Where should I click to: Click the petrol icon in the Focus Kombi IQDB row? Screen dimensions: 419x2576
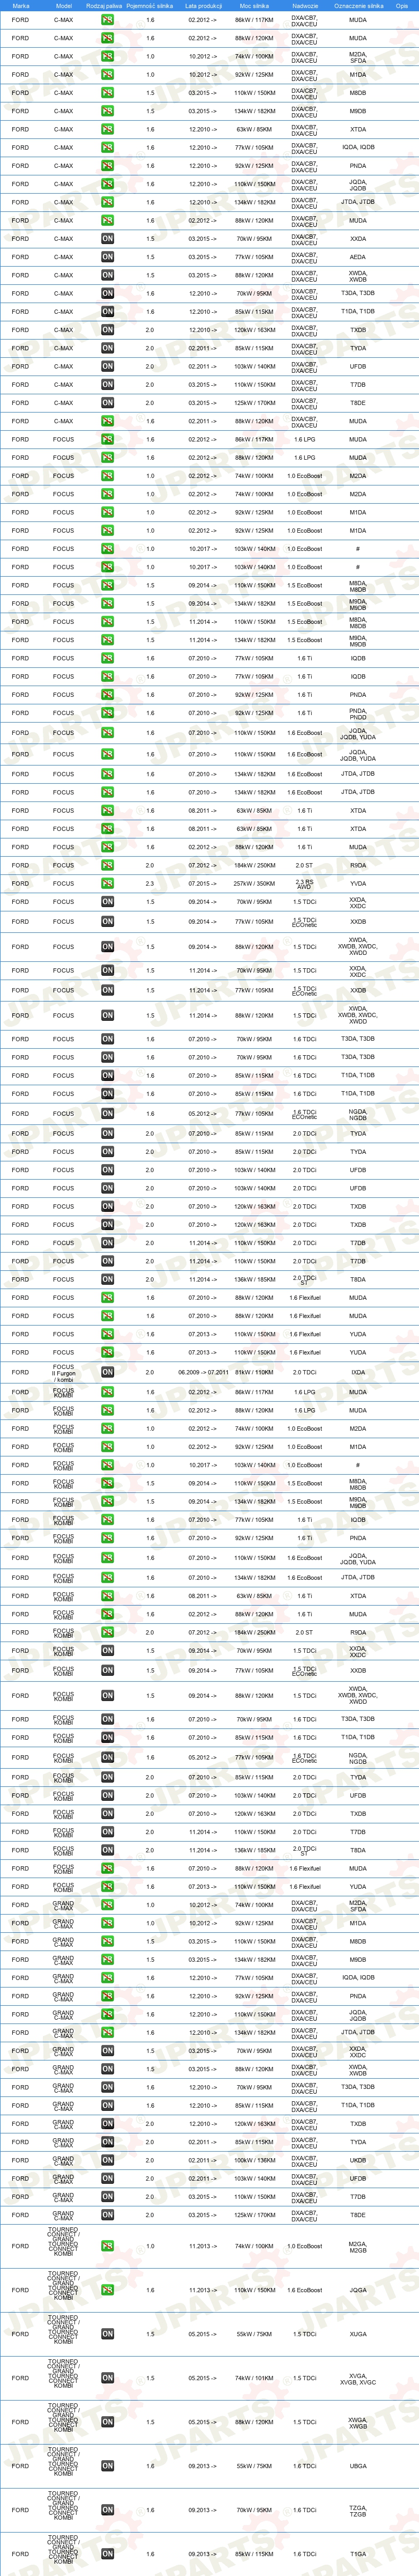pyautogui.click(x=107, y=1520)
